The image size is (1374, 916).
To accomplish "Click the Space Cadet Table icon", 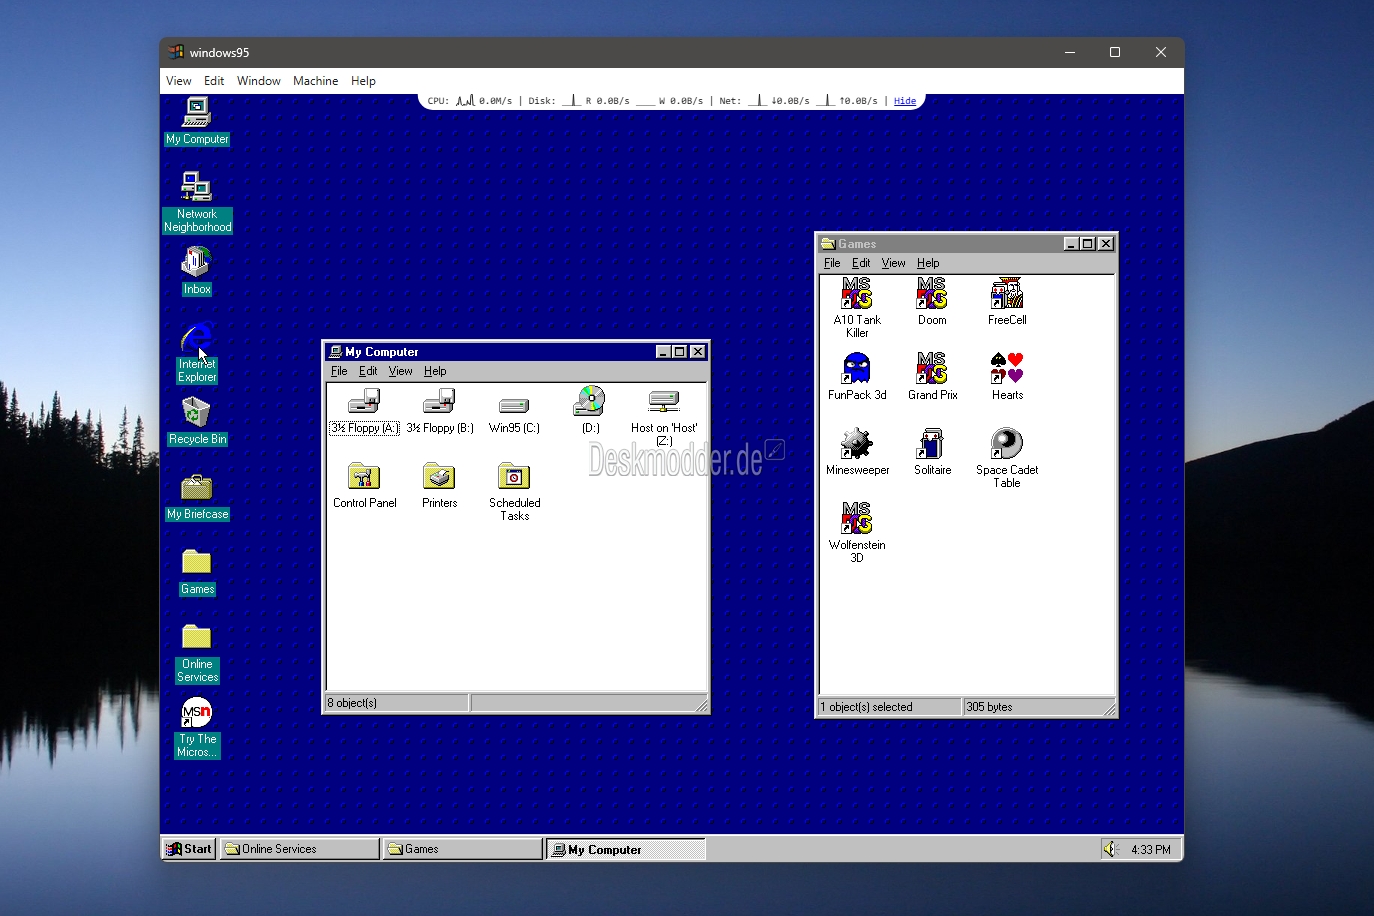I will 1006,445.
